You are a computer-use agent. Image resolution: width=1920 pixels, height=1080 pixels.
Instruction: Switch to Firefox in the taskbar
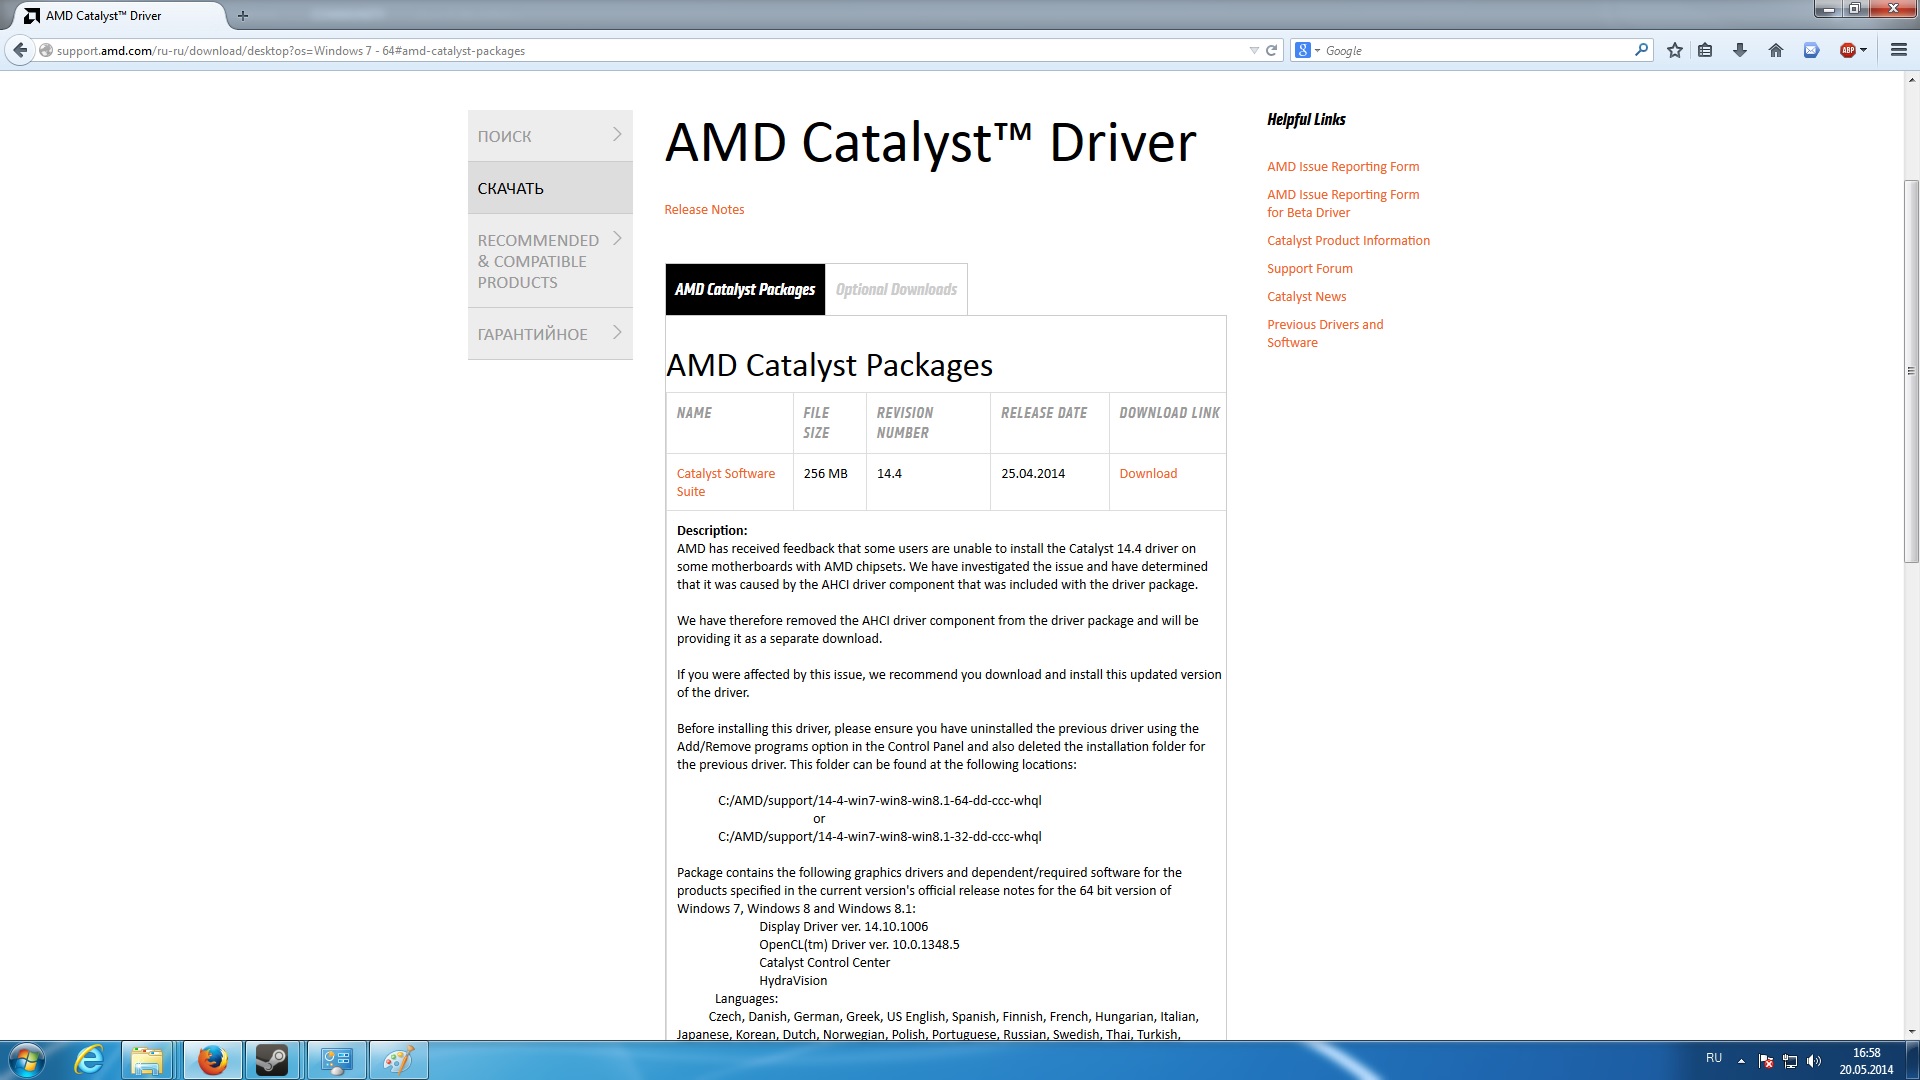[212, 1060]
